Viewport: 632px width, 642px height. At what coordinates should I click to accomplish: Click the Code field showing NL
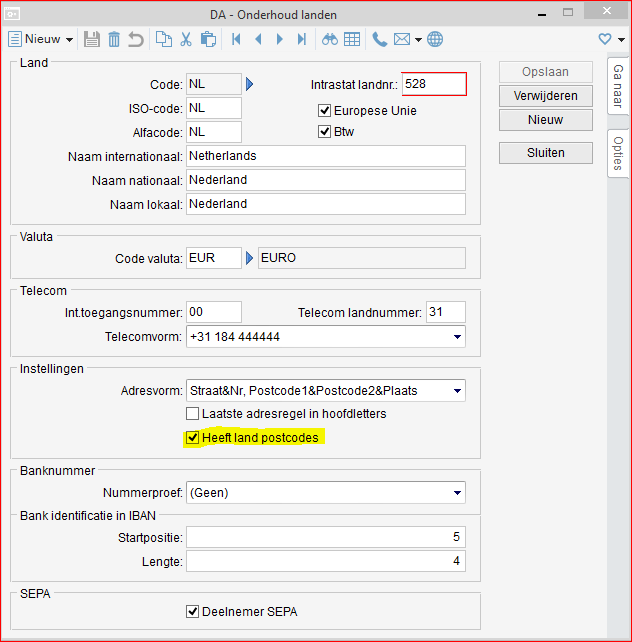(x=214, y=84)
